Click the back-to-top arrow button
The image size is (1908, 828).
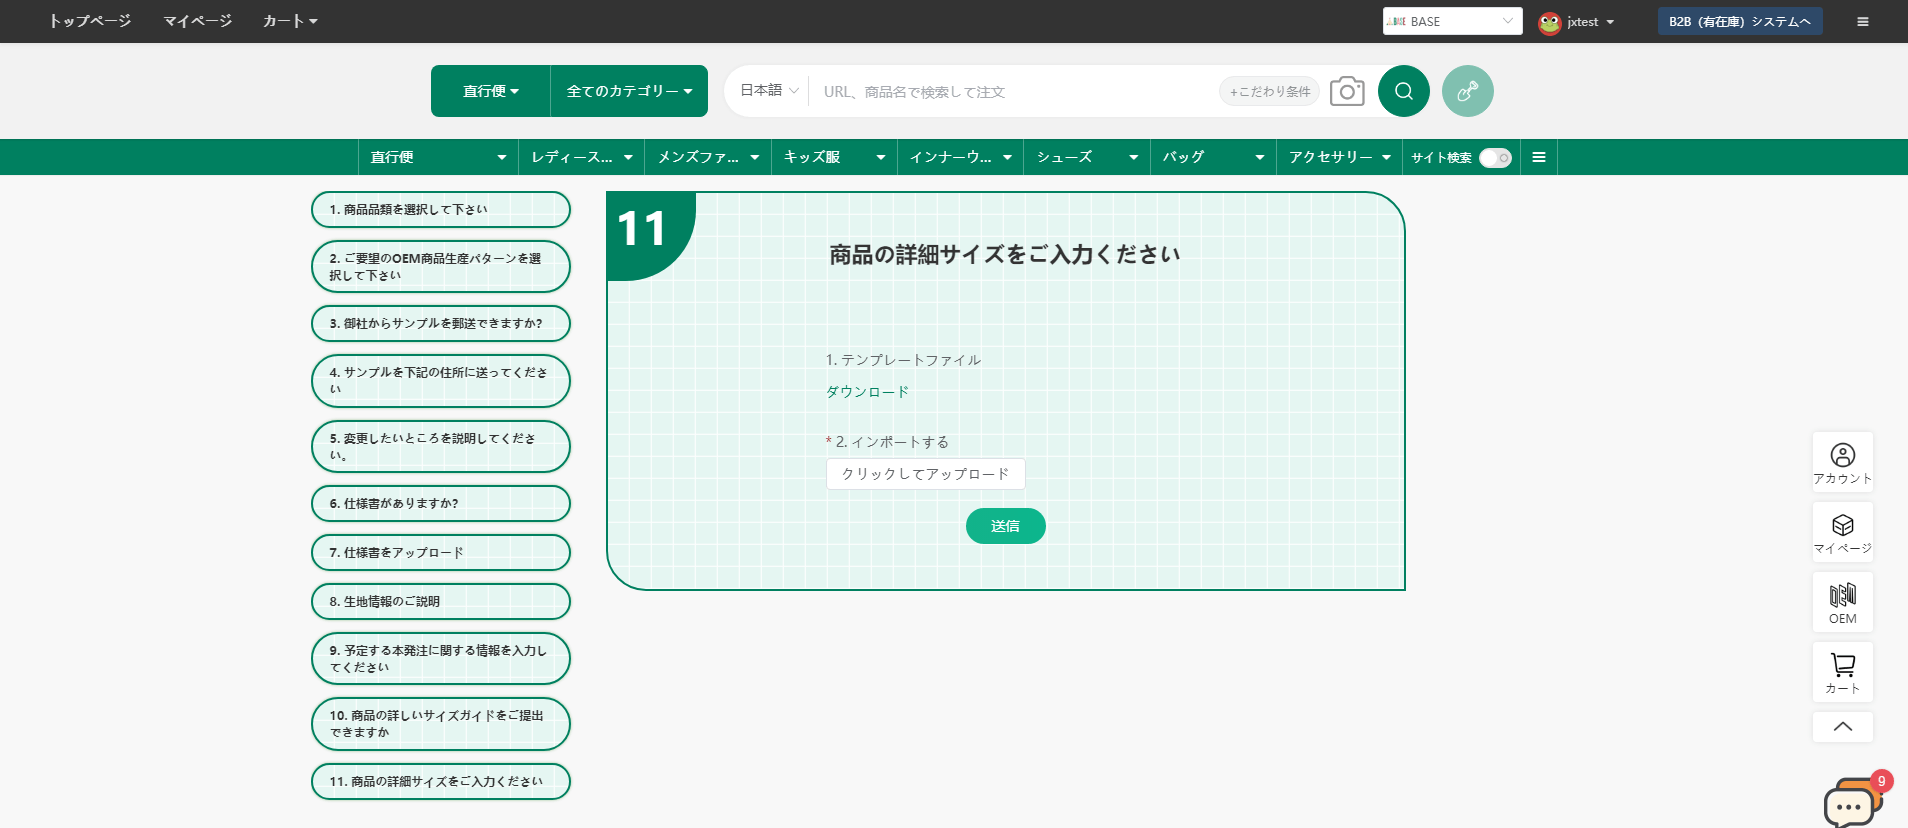point(1843,727)
